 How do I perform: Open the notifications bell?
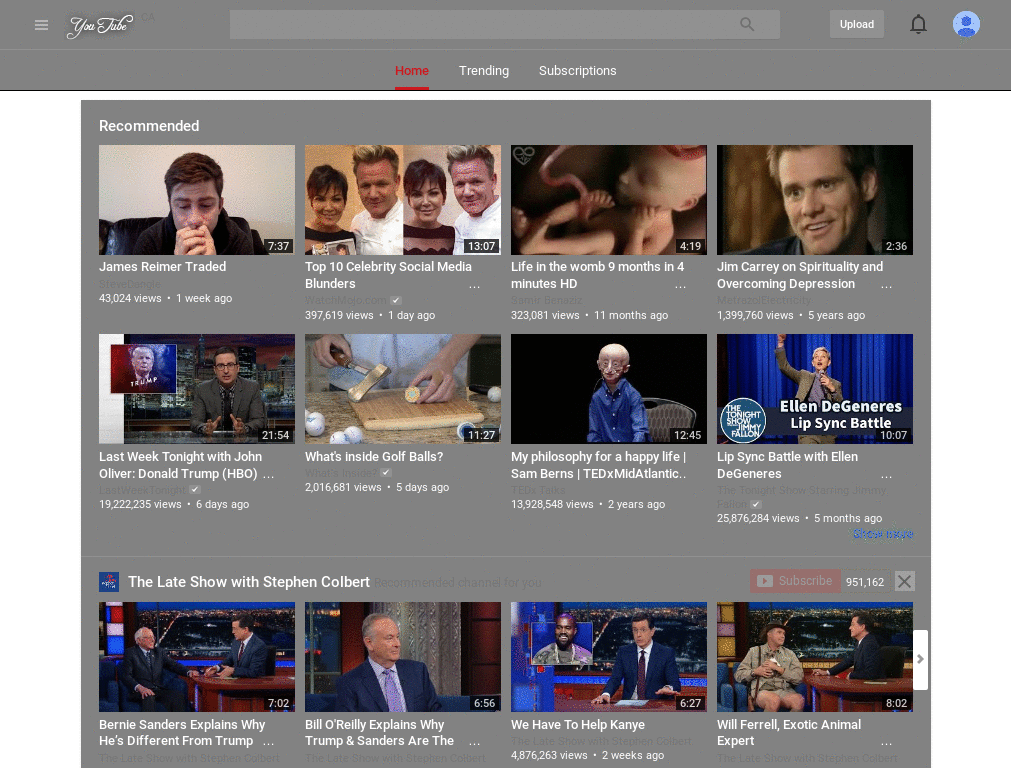(x=918, y=24)
